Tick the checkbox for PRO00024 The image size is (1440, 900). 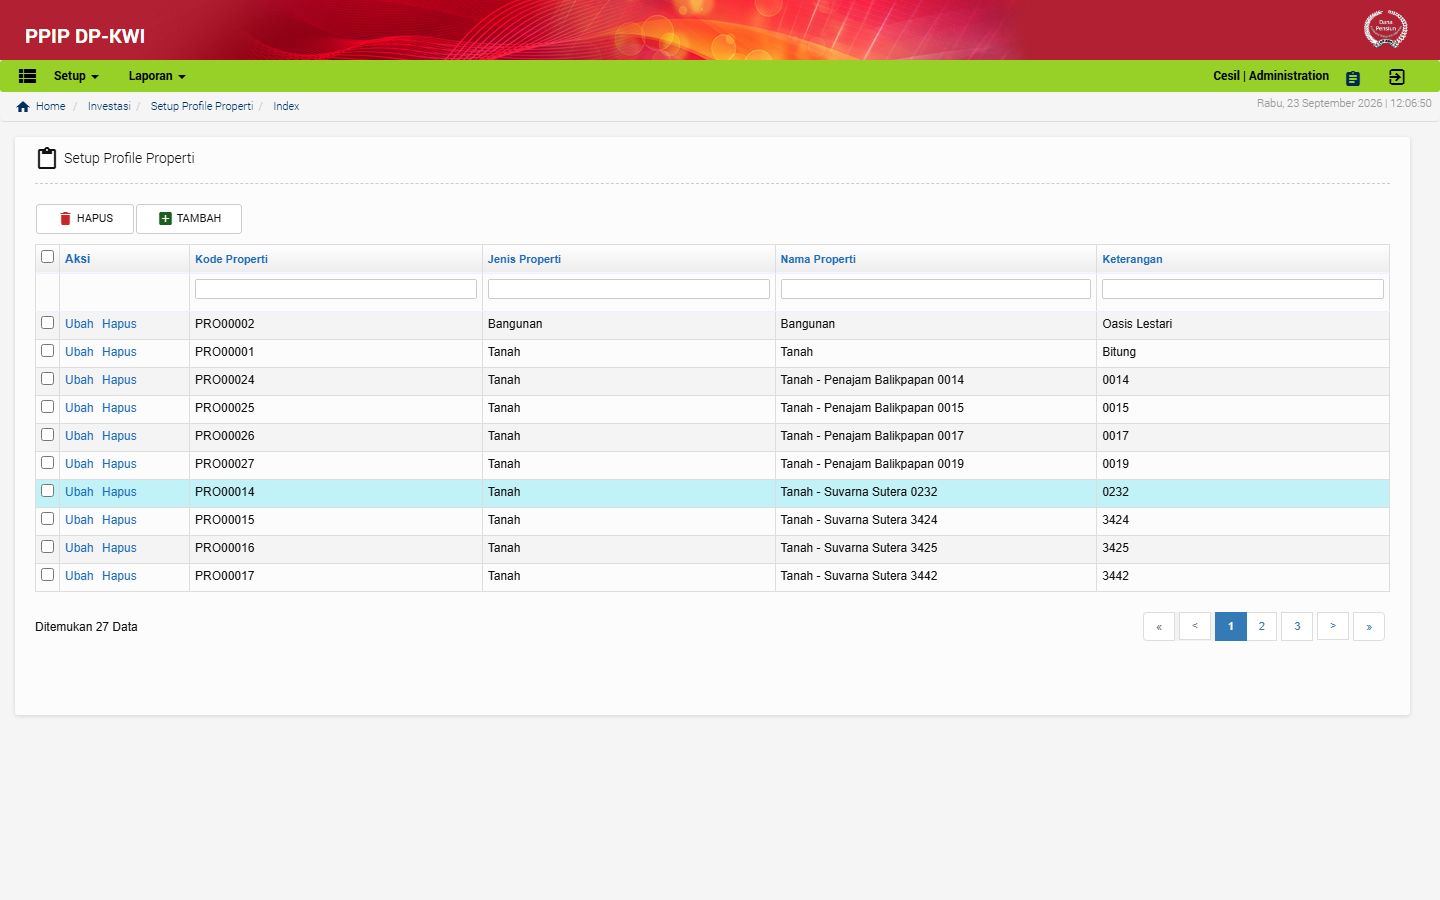pos(47,379)
